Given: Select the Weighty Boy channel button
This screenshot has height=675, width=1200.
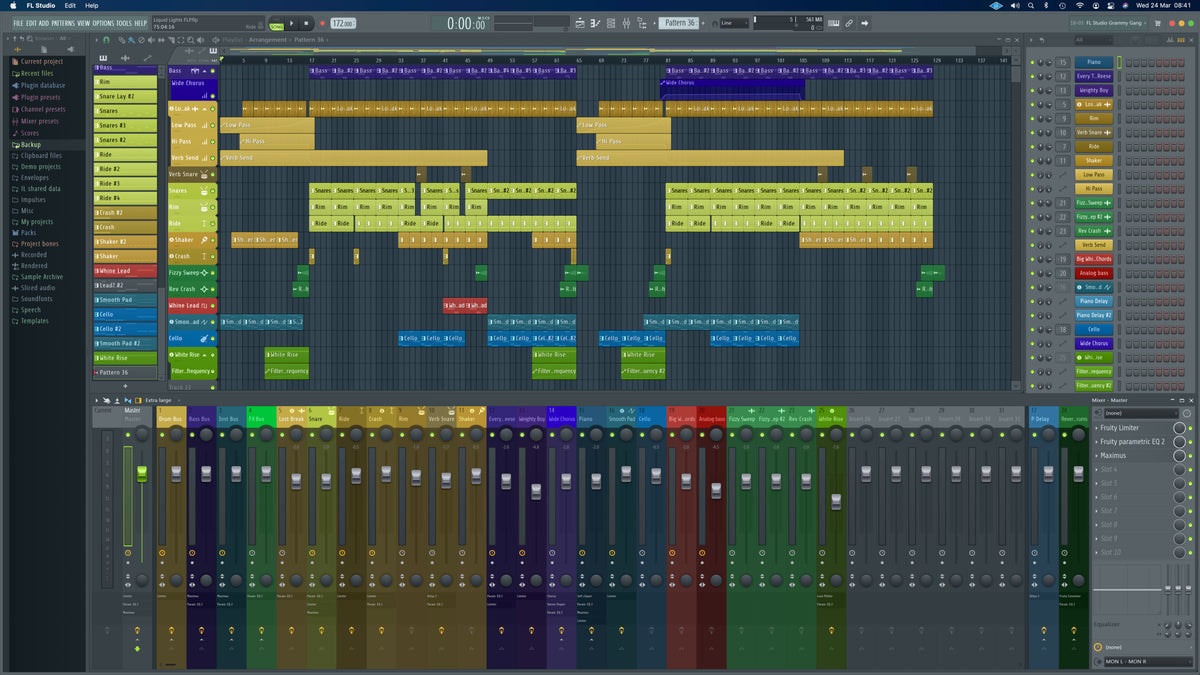Looking at the screenshot, I should [1093, 90].
